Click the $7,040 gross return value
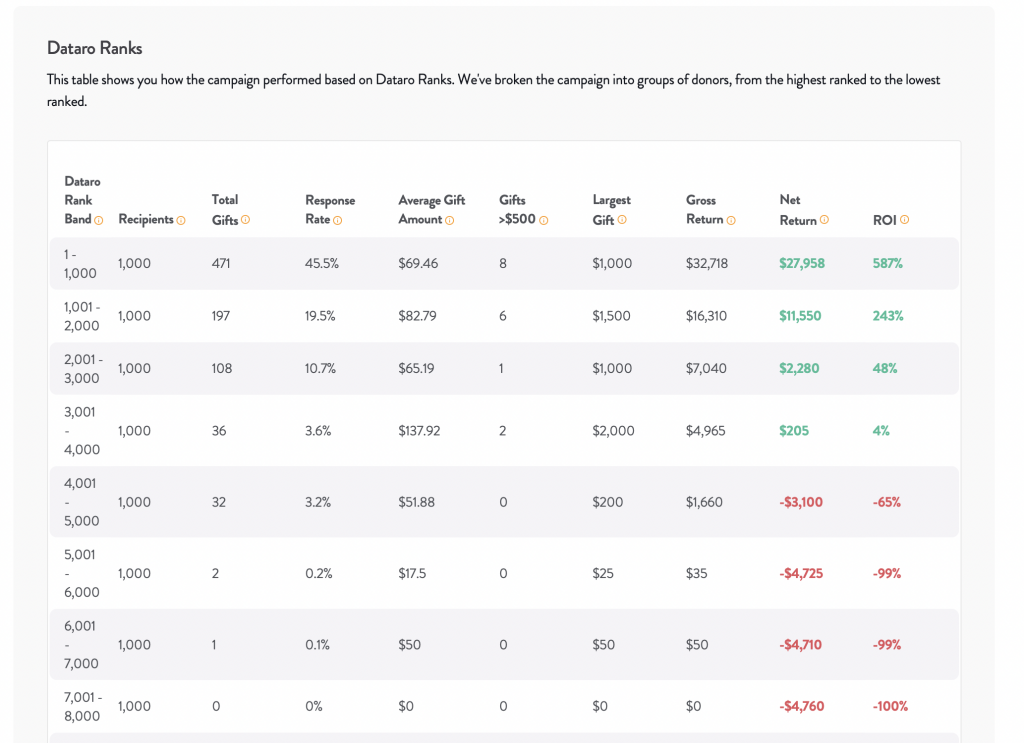This screenshot has width=1024, height=743. pos(706,369)
